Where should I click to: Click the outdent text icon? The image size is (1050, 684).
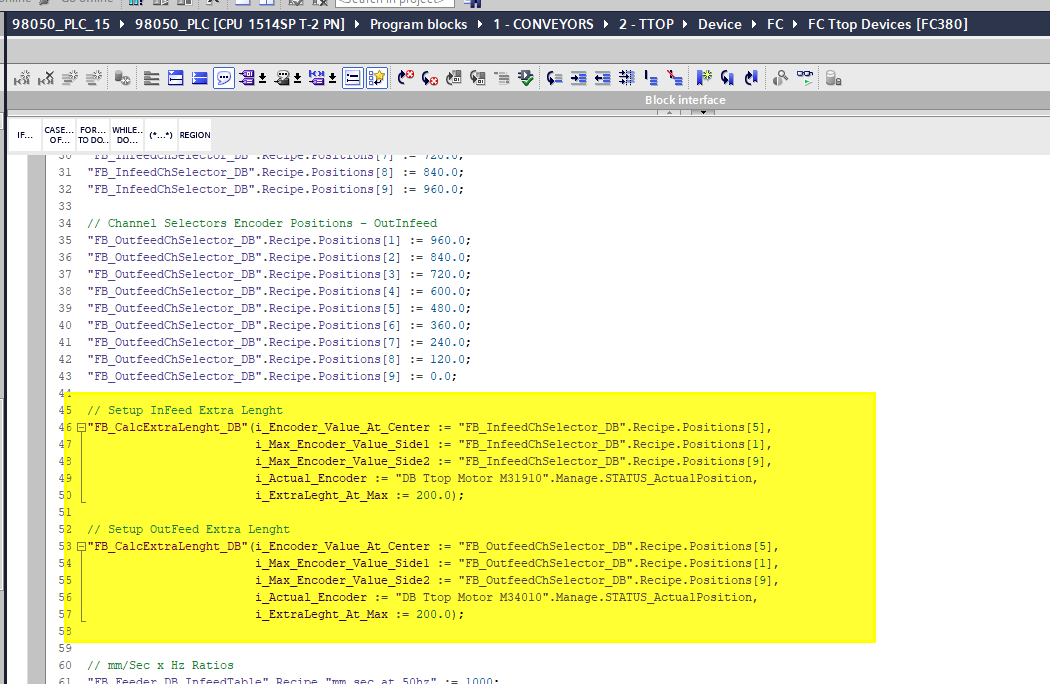tap(603, 78)
